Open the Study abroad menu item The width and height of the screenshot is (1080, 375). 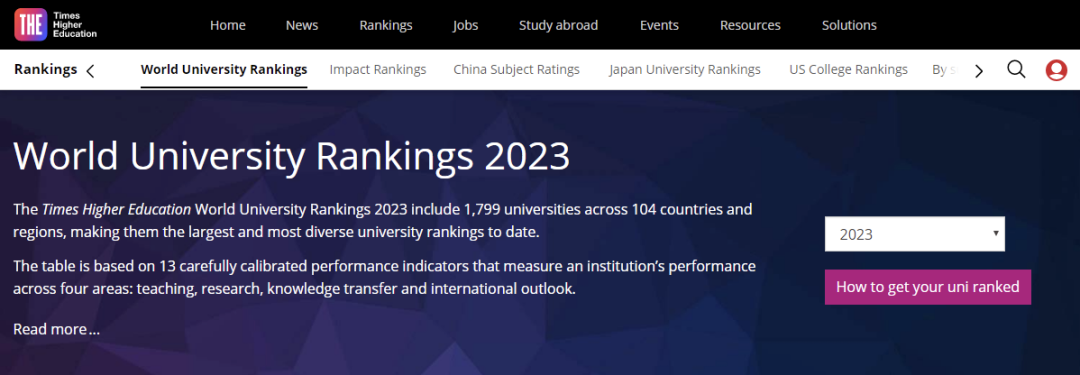tap(559, 26)
